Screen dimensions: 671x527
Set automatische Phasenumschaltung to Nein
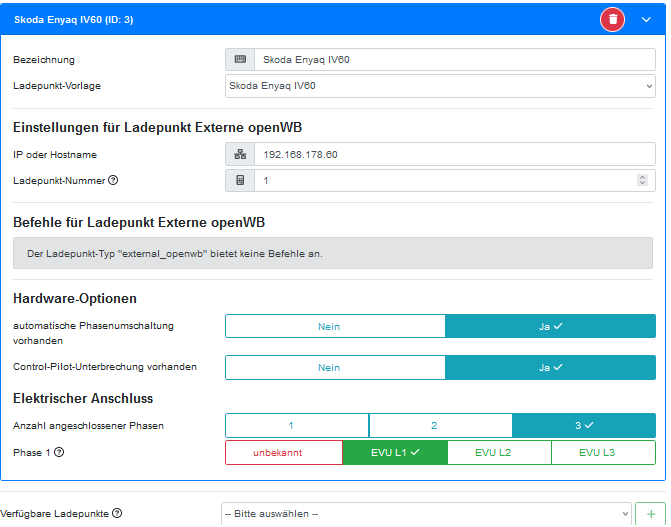point(335,326)
